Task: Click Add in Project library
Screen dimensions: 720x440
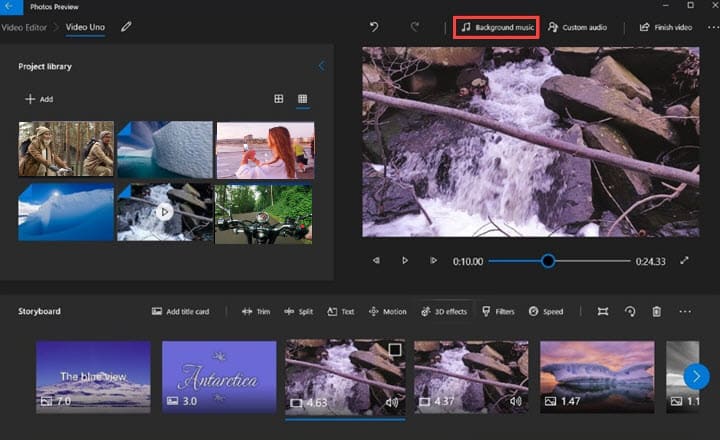Action: [x=39, y=99]
